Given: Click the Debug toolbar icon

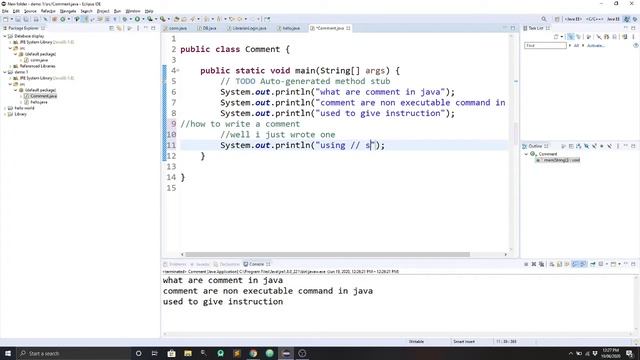Looking at the screenshot, I should (125, 19).
